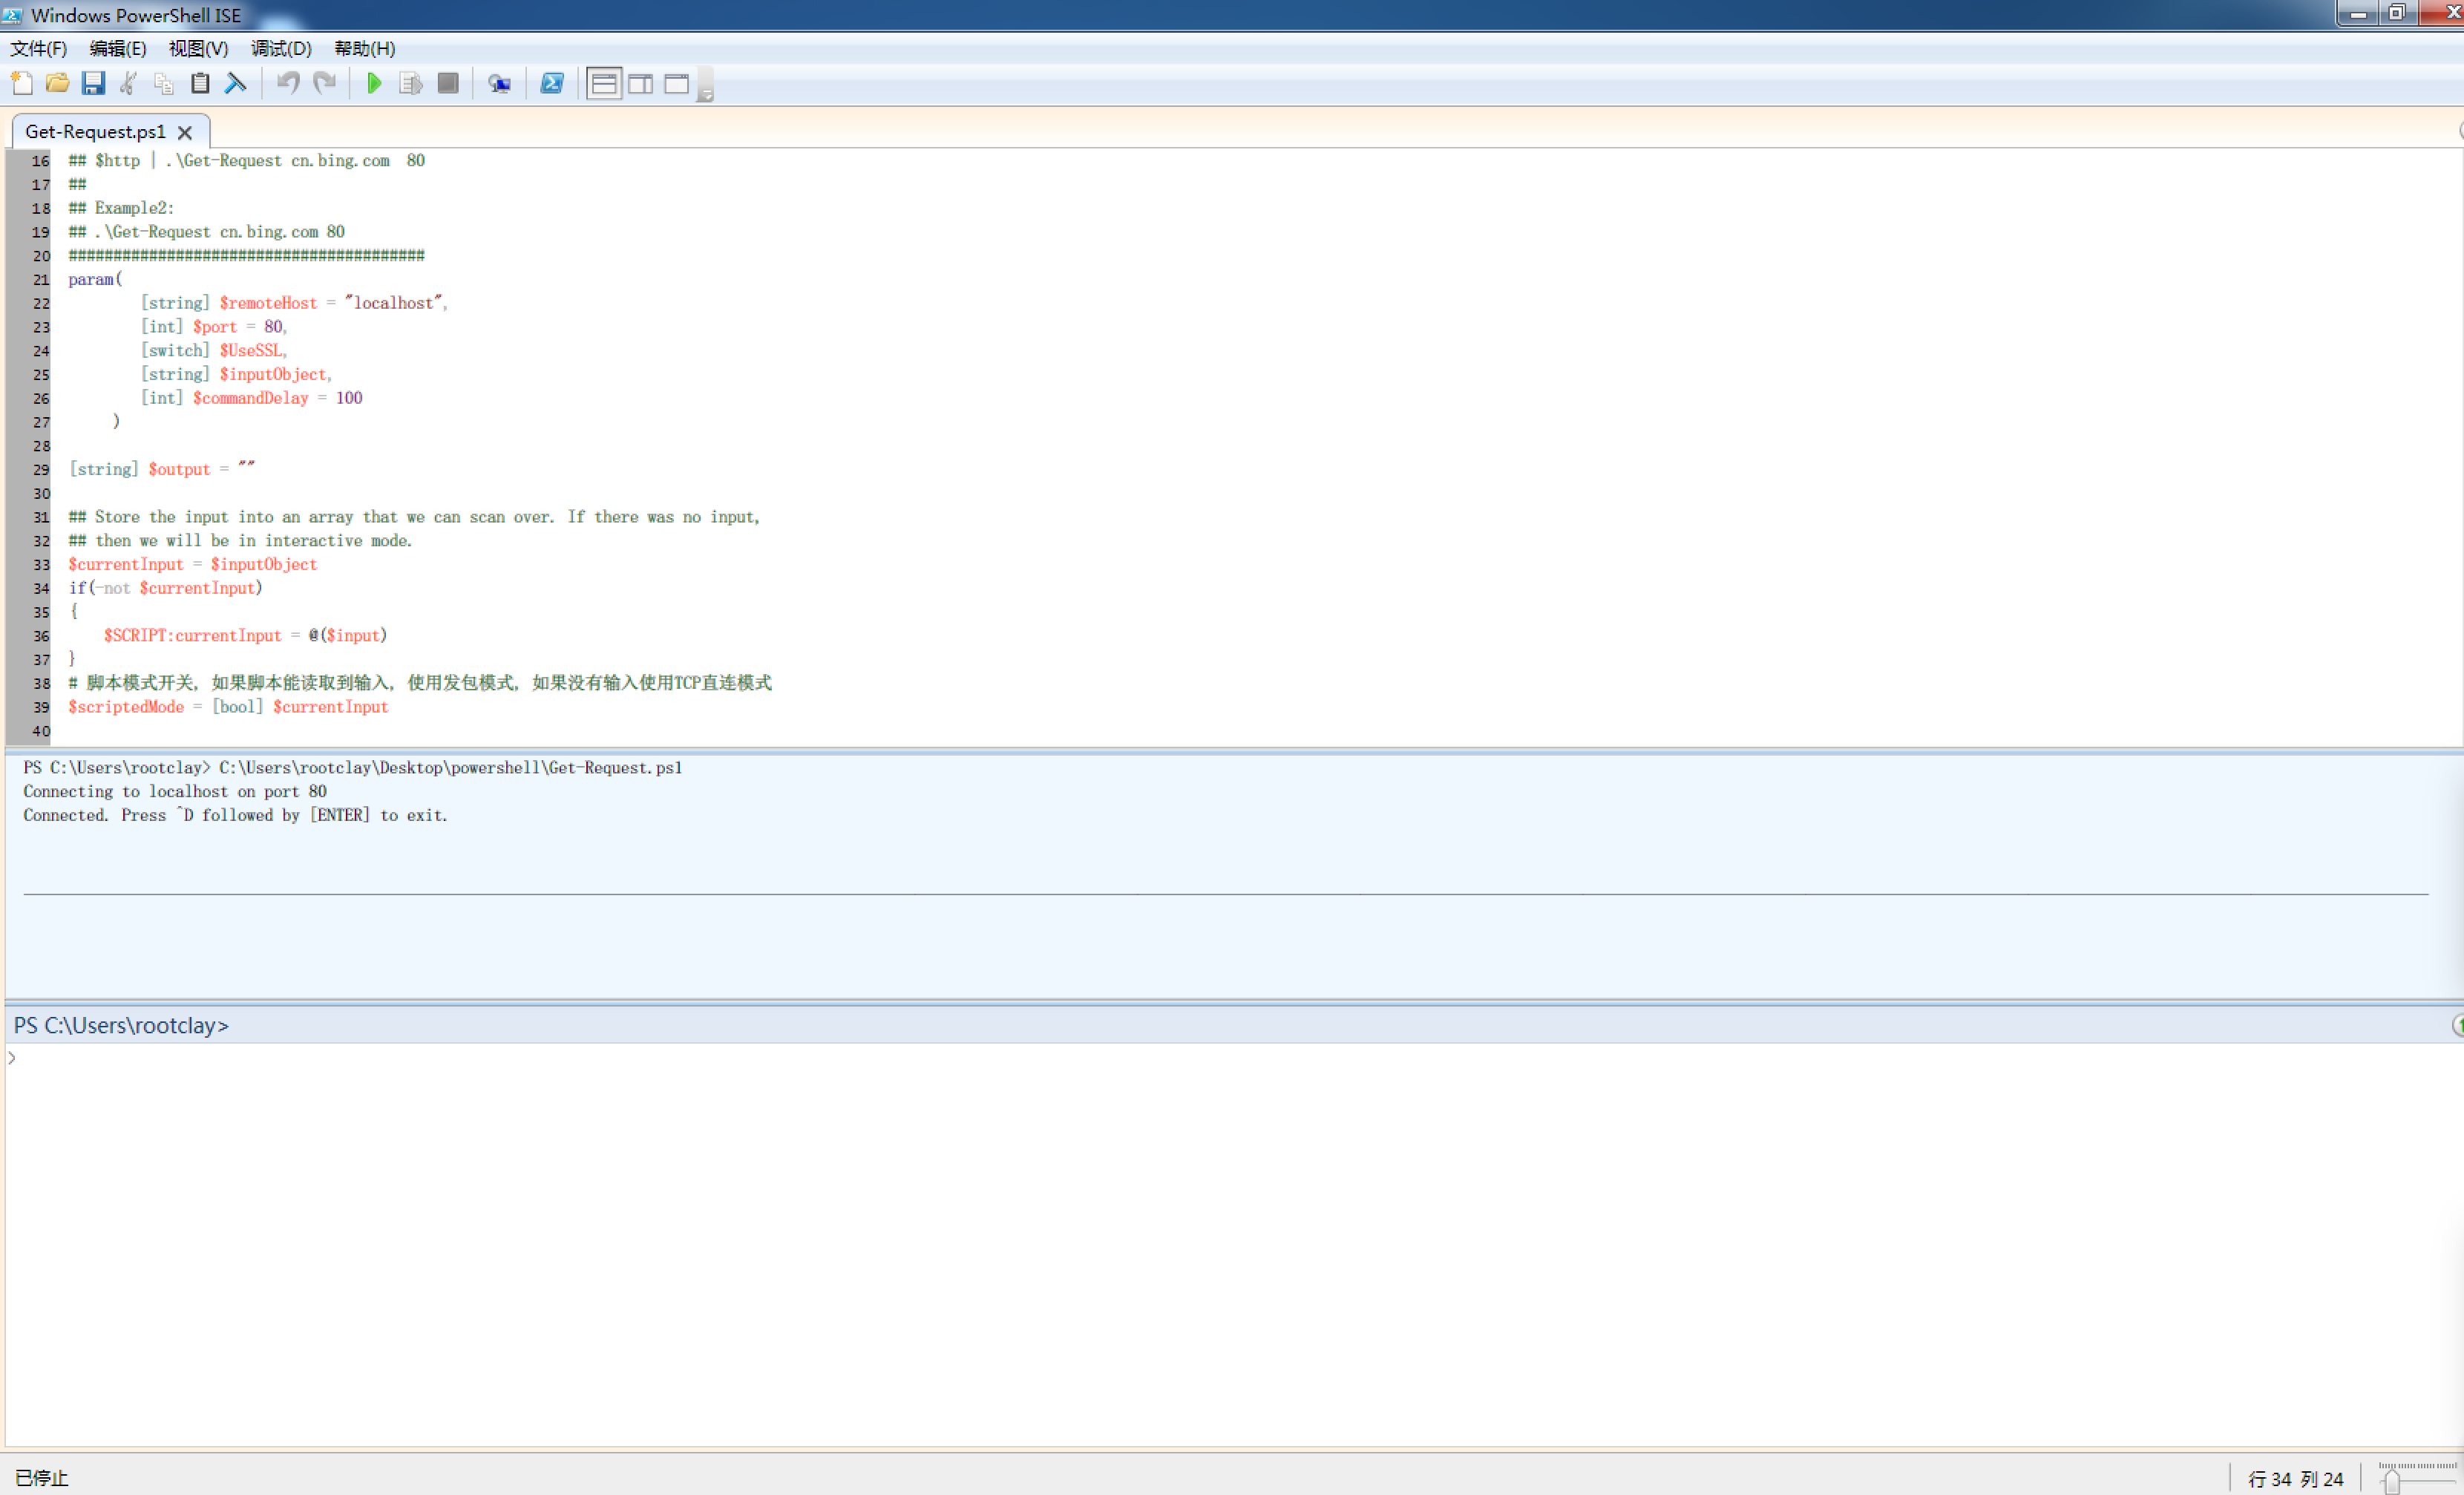Click the $port variable in line 23
The height and width of the screenshot is (1495, 2464).
(215, 327)
